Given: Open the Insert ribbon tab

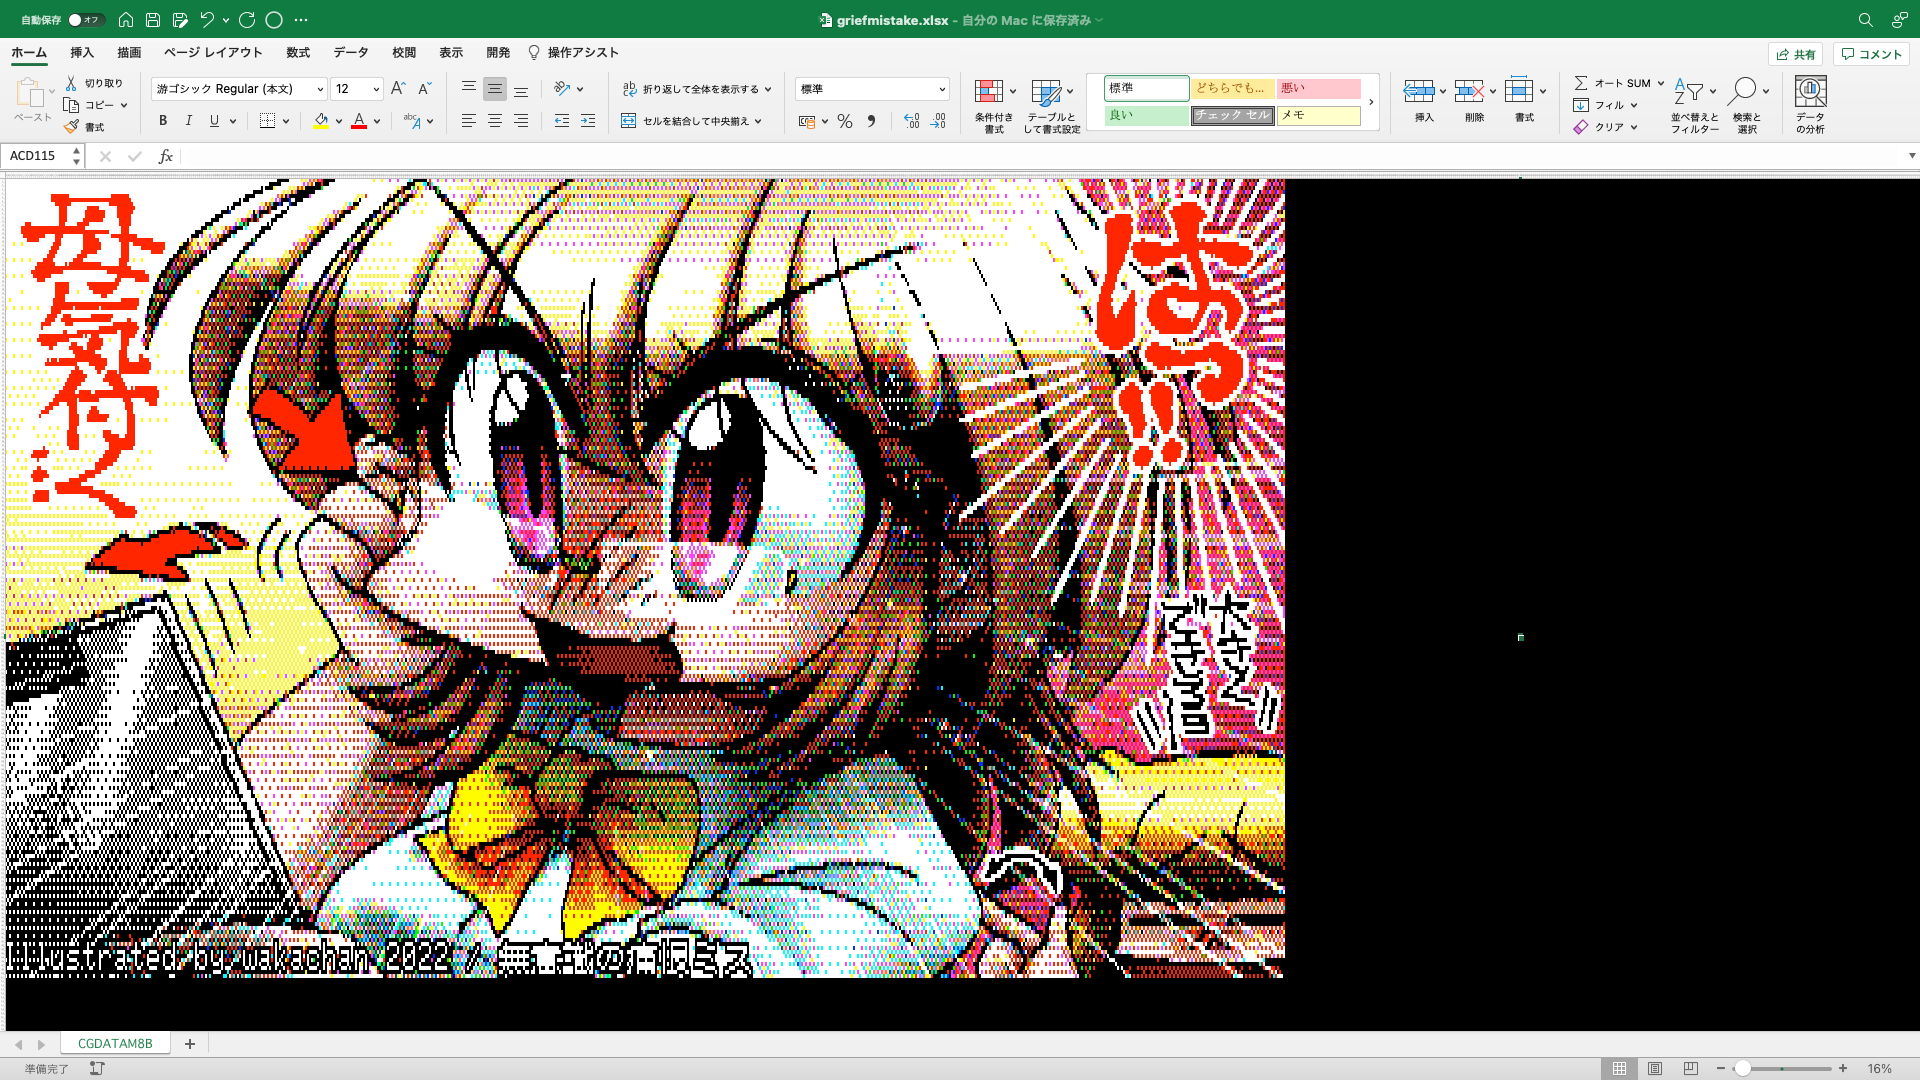Looking at the screenshot, I should [x=82, y=53].
